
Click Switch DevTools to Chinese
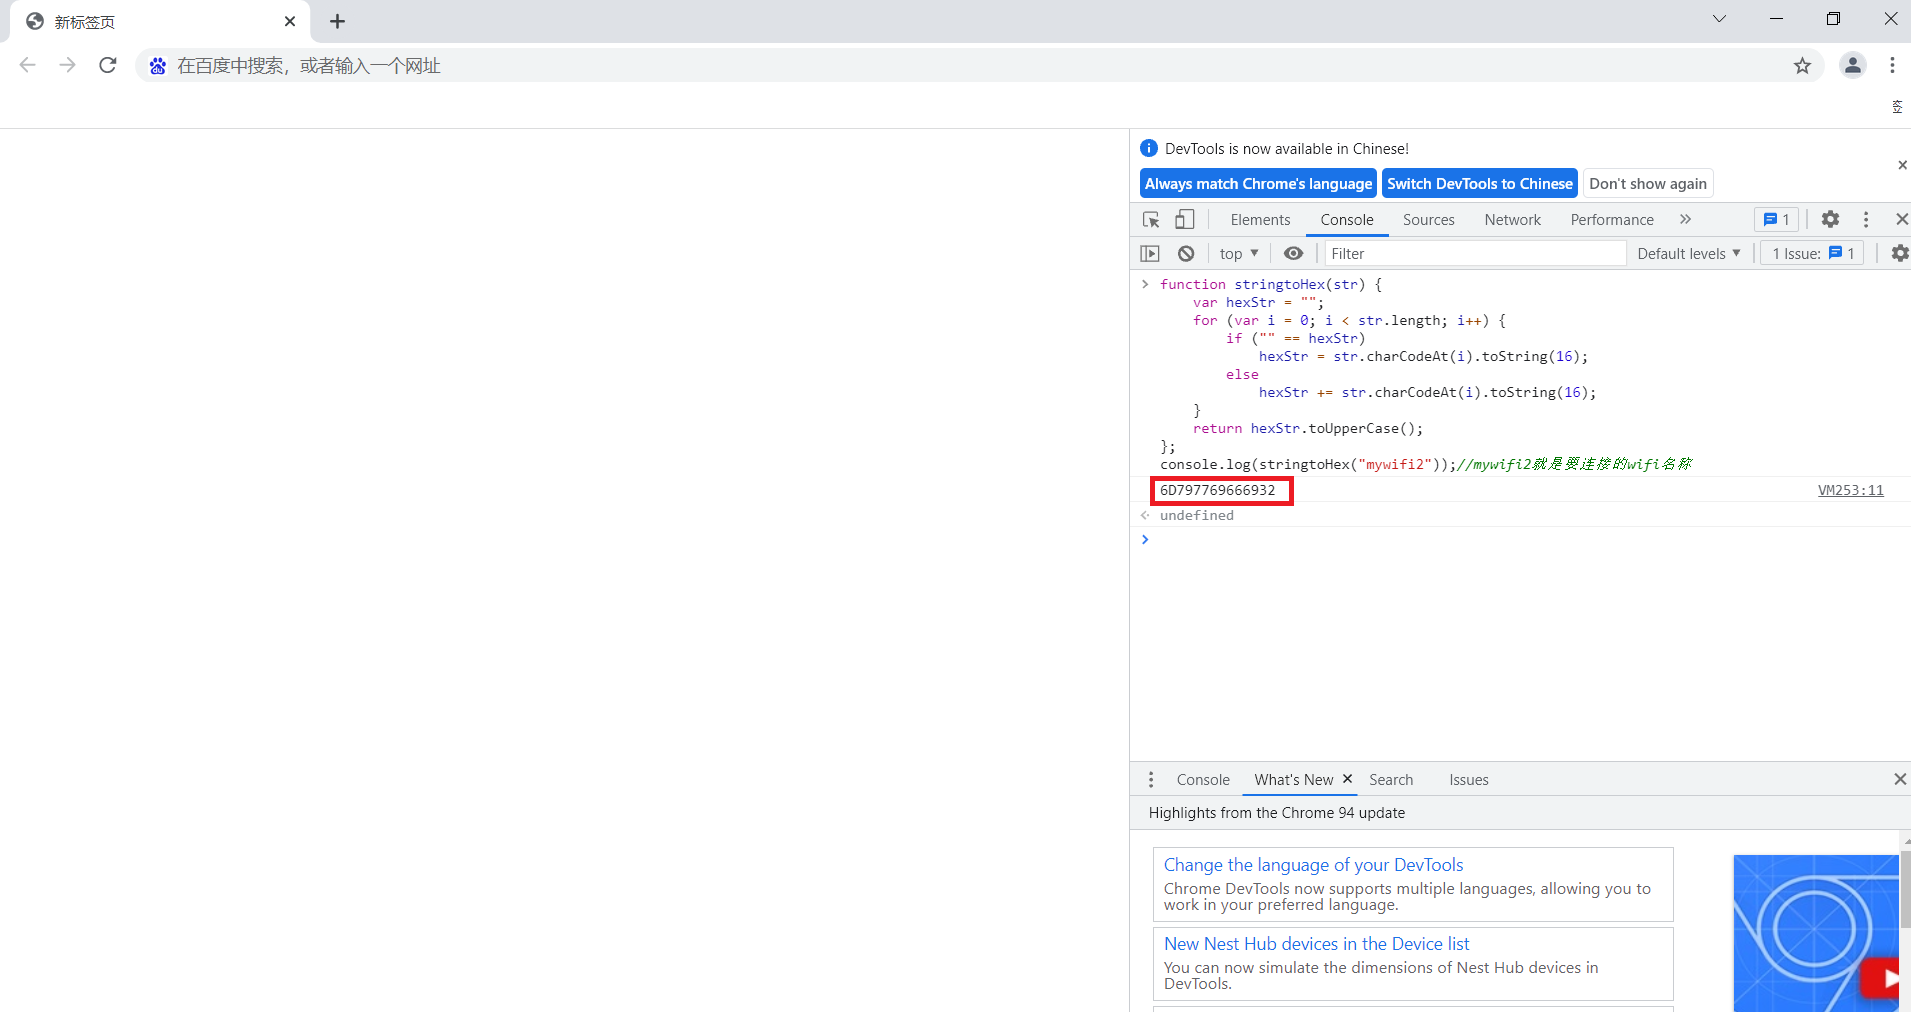tap(1479, 183)
